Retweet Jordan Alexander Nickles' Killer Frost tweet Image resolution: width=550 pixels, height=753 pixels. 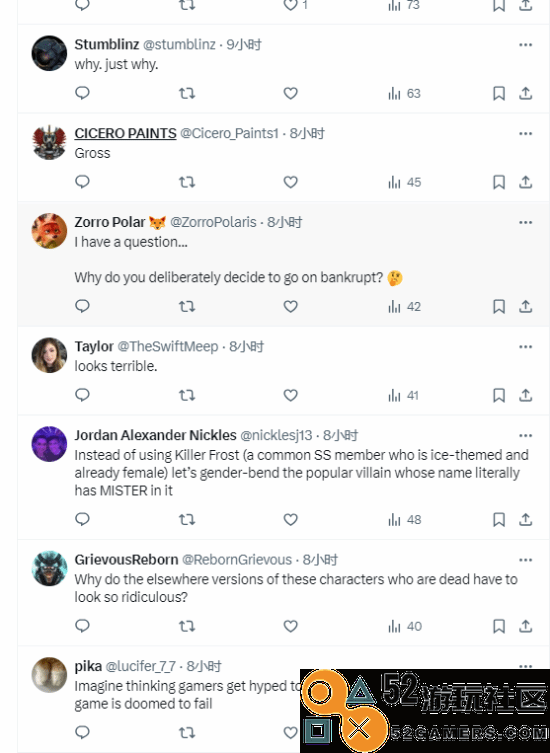pos(187,519)
